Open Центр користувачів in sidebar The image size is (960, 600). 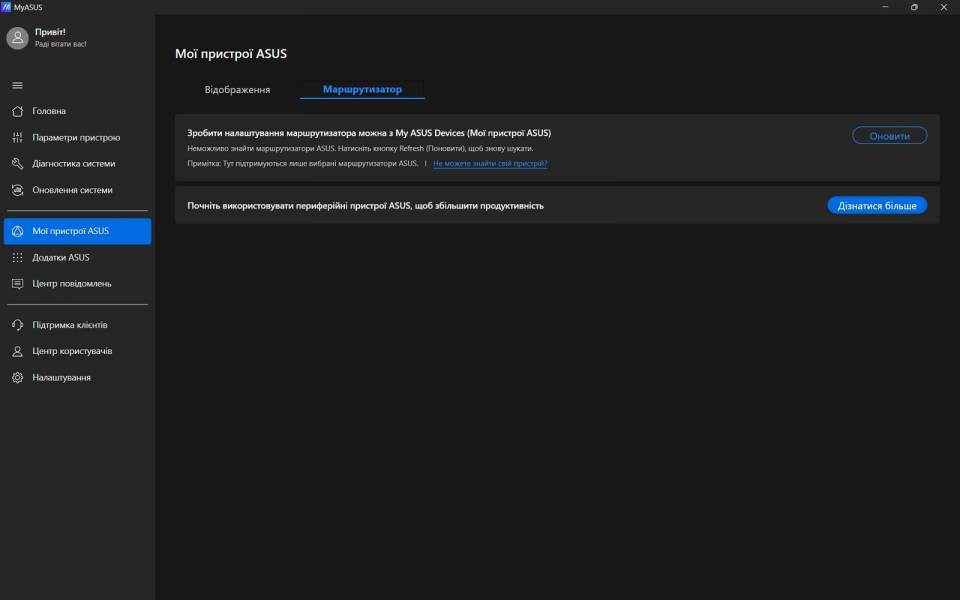pyautogui.click(x=77, y=351)
